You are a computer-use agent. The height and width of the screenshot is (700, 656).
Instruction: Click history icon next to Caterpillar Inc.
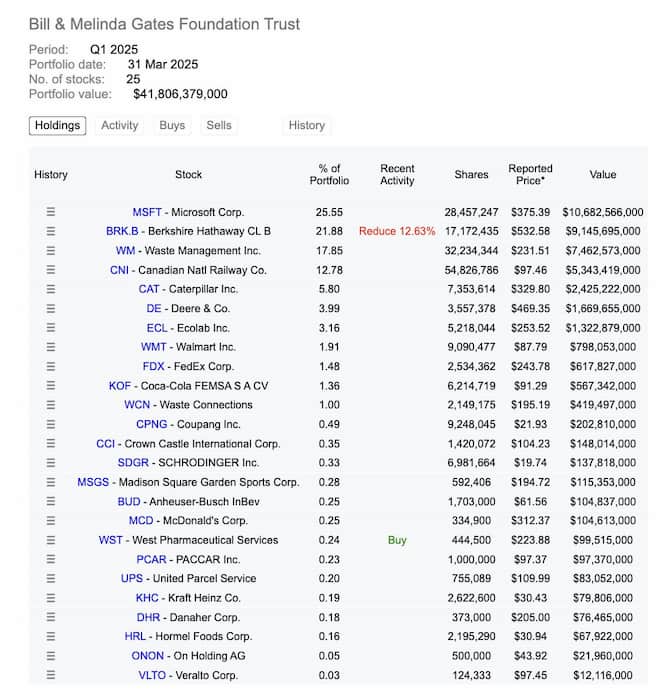(x=51, y=289)
